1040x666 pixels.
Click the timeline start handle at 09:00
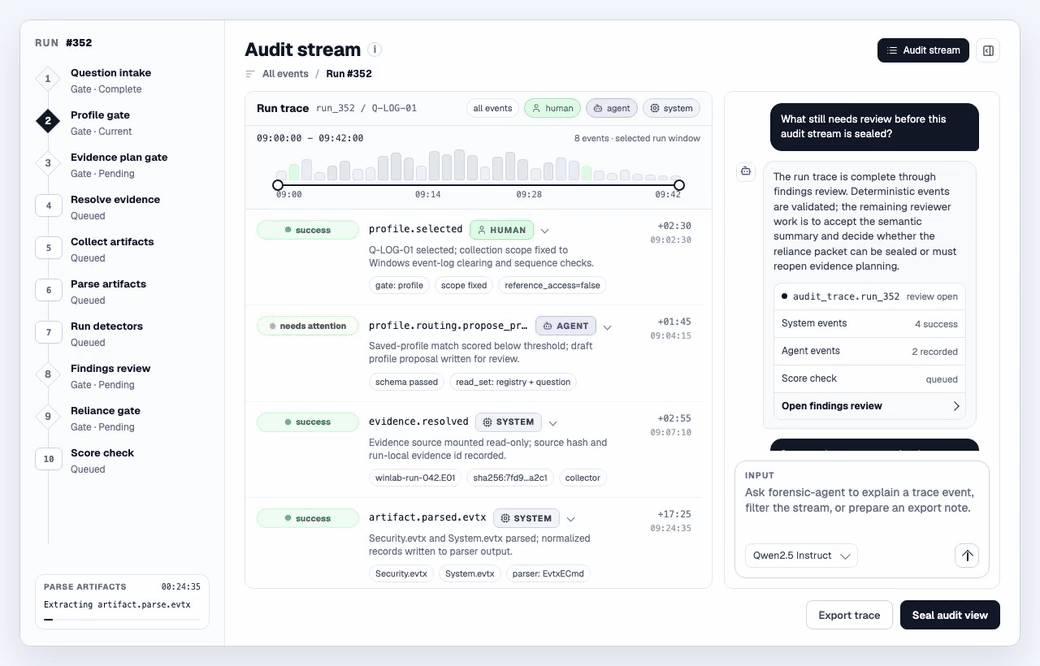[278, 185]
